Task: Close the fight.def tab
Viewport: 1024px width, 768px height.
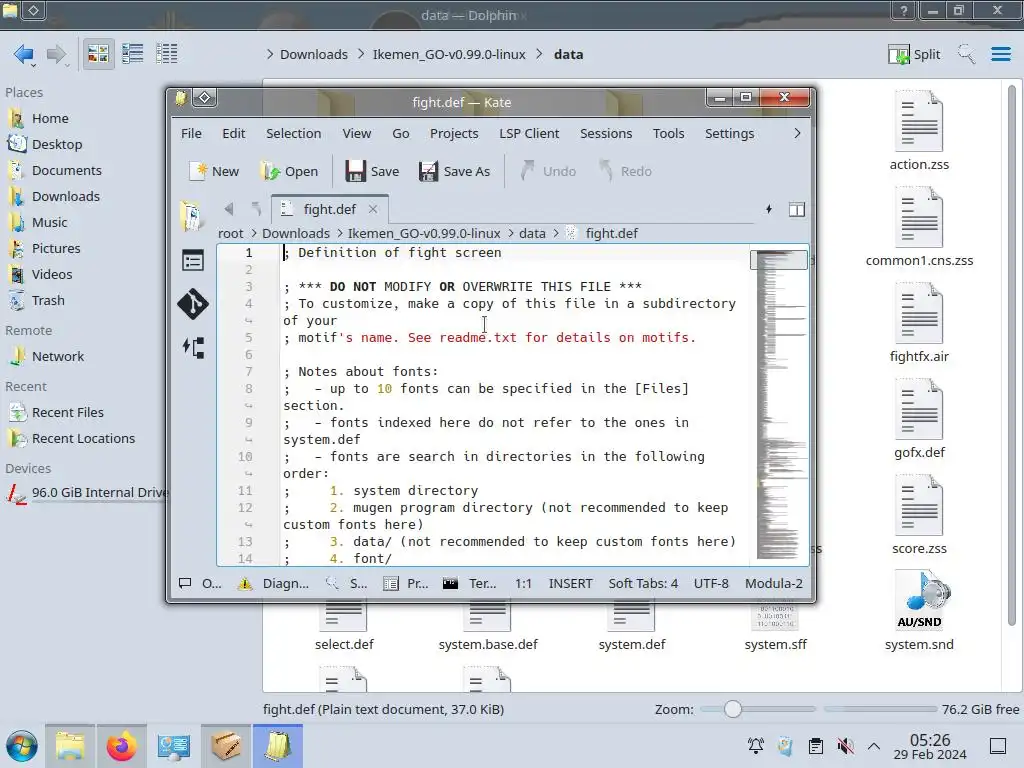Action: coord(373,209)
